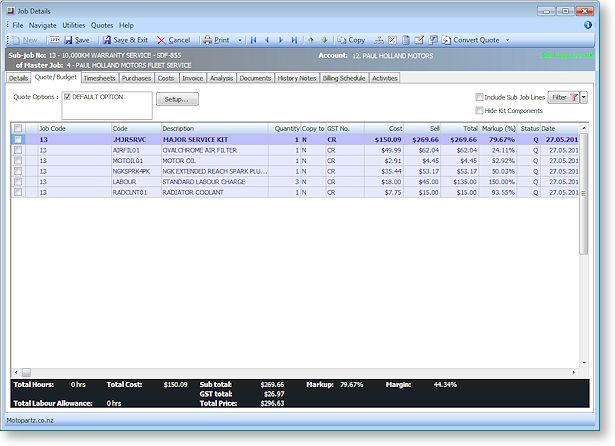The width and height of the screenshot is (615, 446).
Task: Click the Save & Exit toolbar button
Action: (125, 40)
